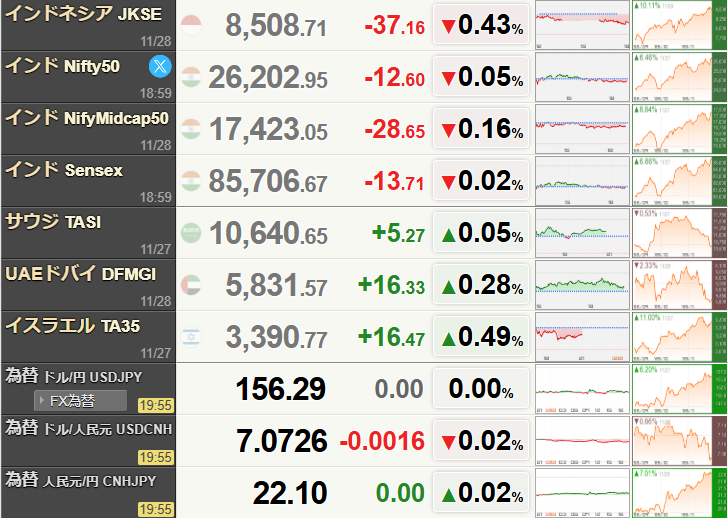Click DFMGI percent change ▲0.28%
Screen dimensions: 728x518
point(481,285)
